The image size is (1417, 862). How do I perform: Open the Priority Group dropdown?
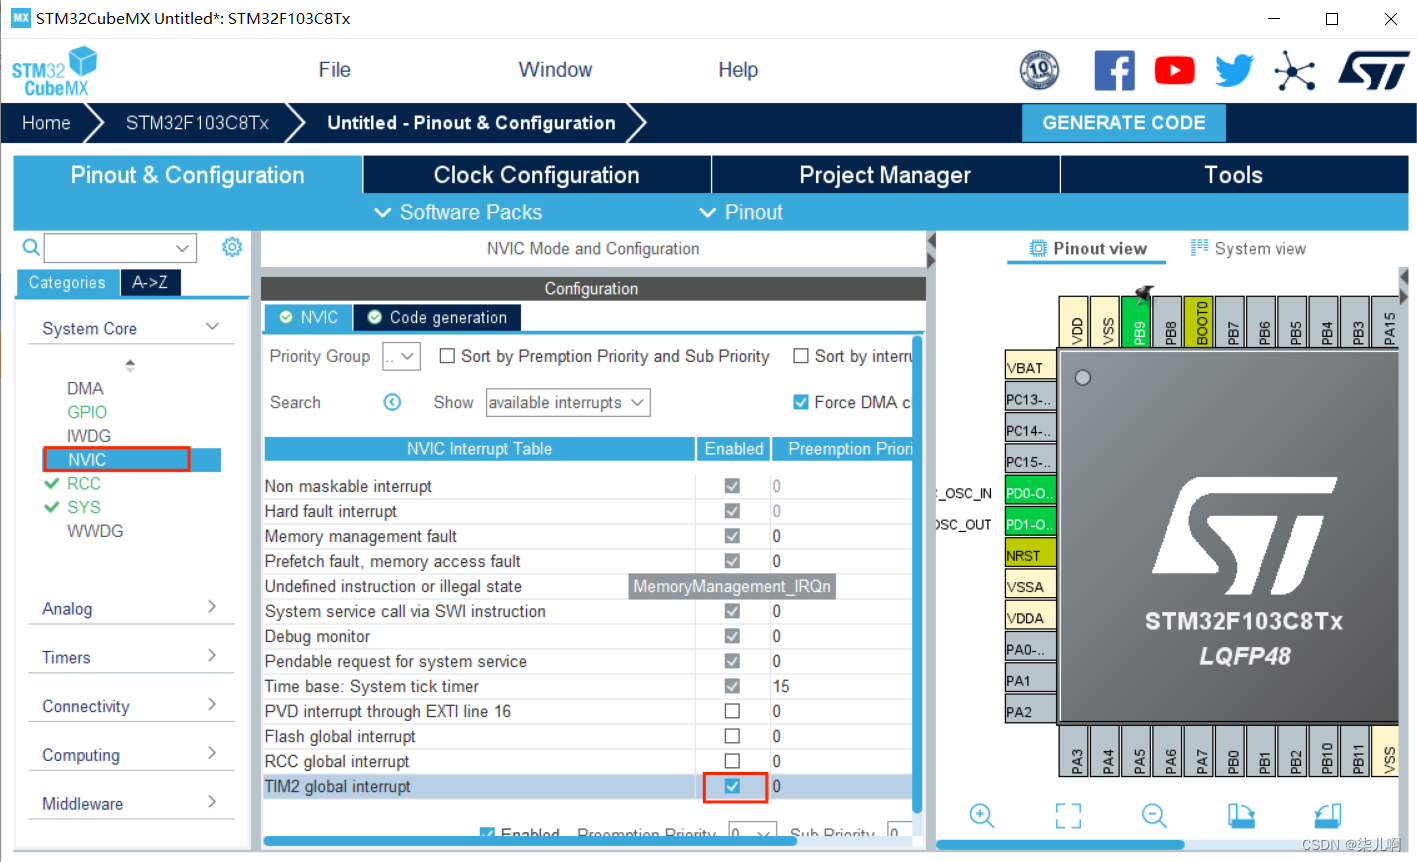coord(401,357)
